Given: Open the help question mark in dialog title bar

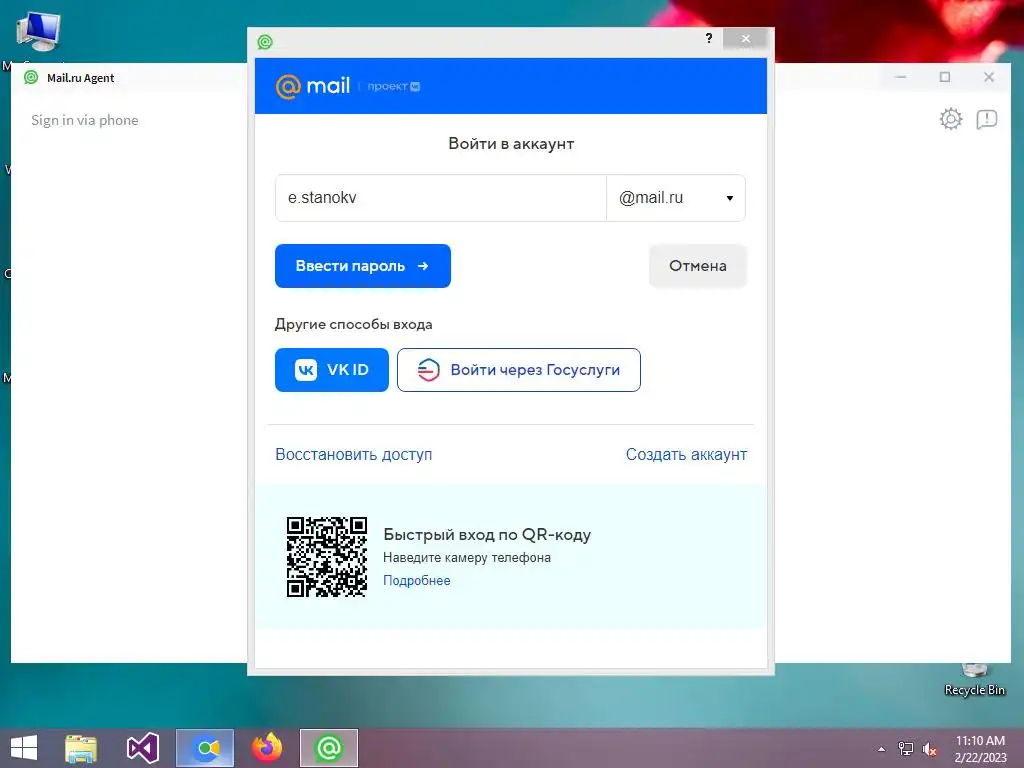Looking at the screenshot, I should pos(709,39).
